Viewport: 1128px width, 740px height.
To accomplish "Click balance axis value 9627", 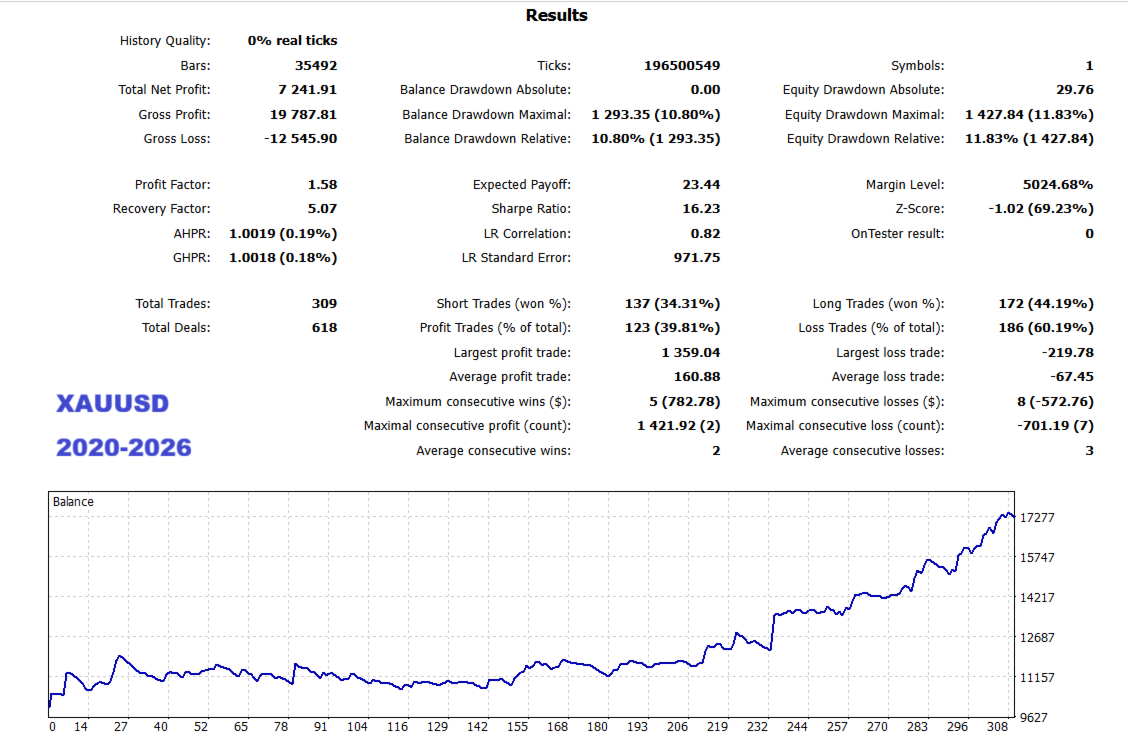I will point(1034,718).
